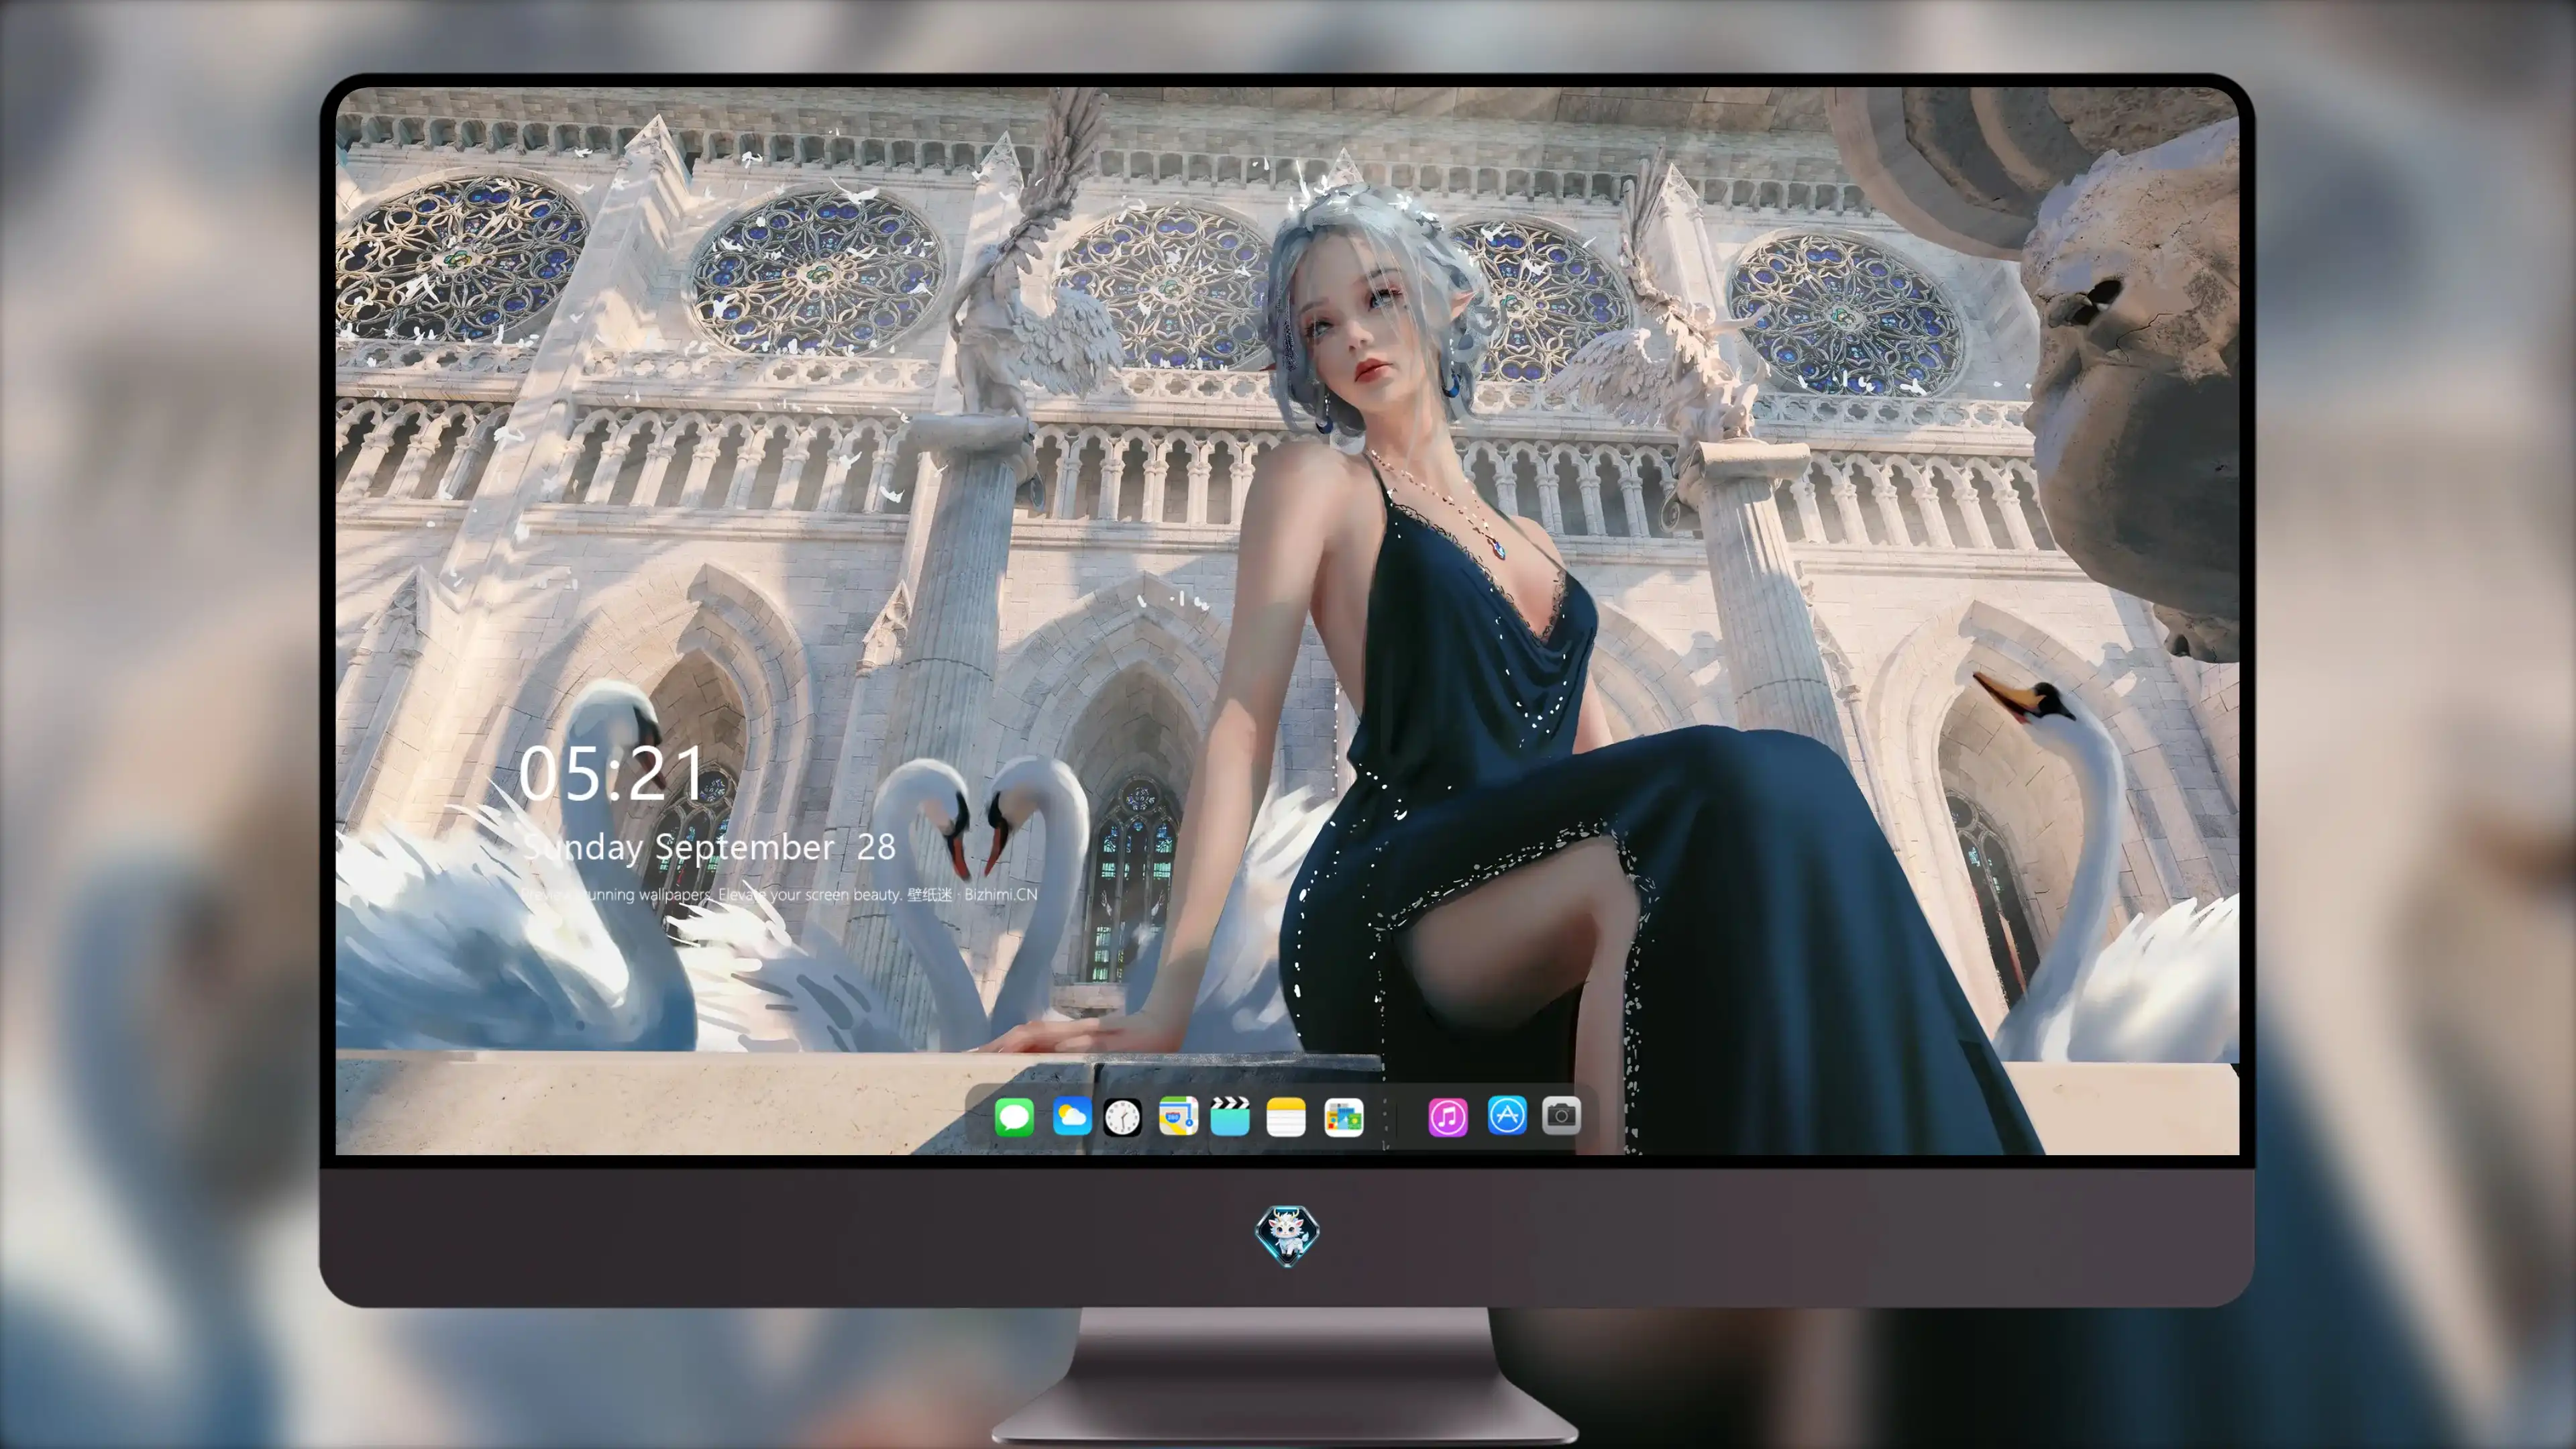2576x1449 pixels.
Task: Open the gray Camera app icon
Action: [x=1561, y=1115]
